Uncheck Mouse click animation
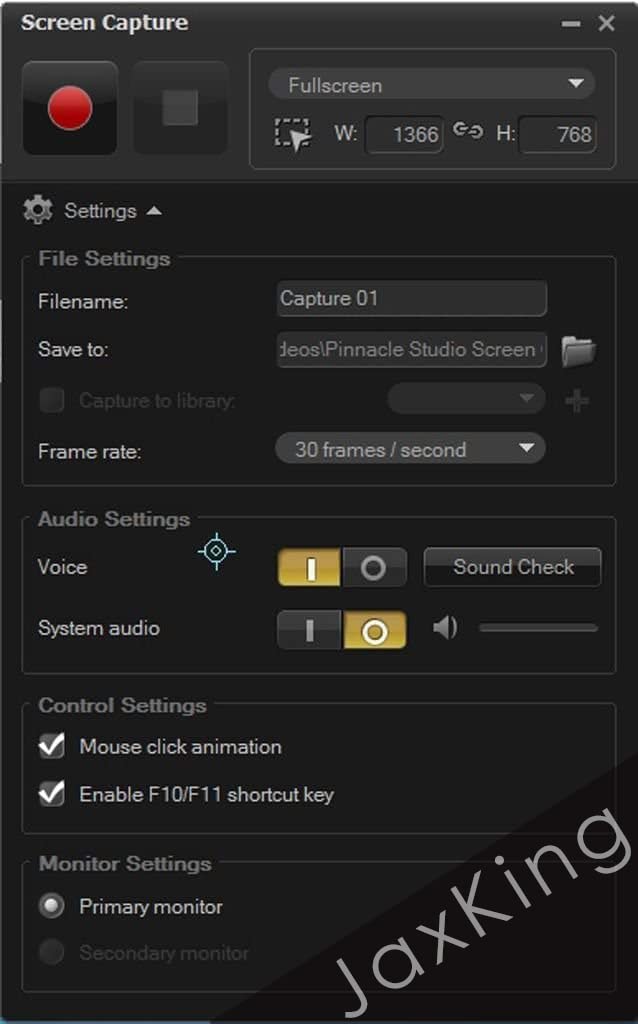This screenshot has width=638, height=1024. pyautogui.click(x=52, y=746)
